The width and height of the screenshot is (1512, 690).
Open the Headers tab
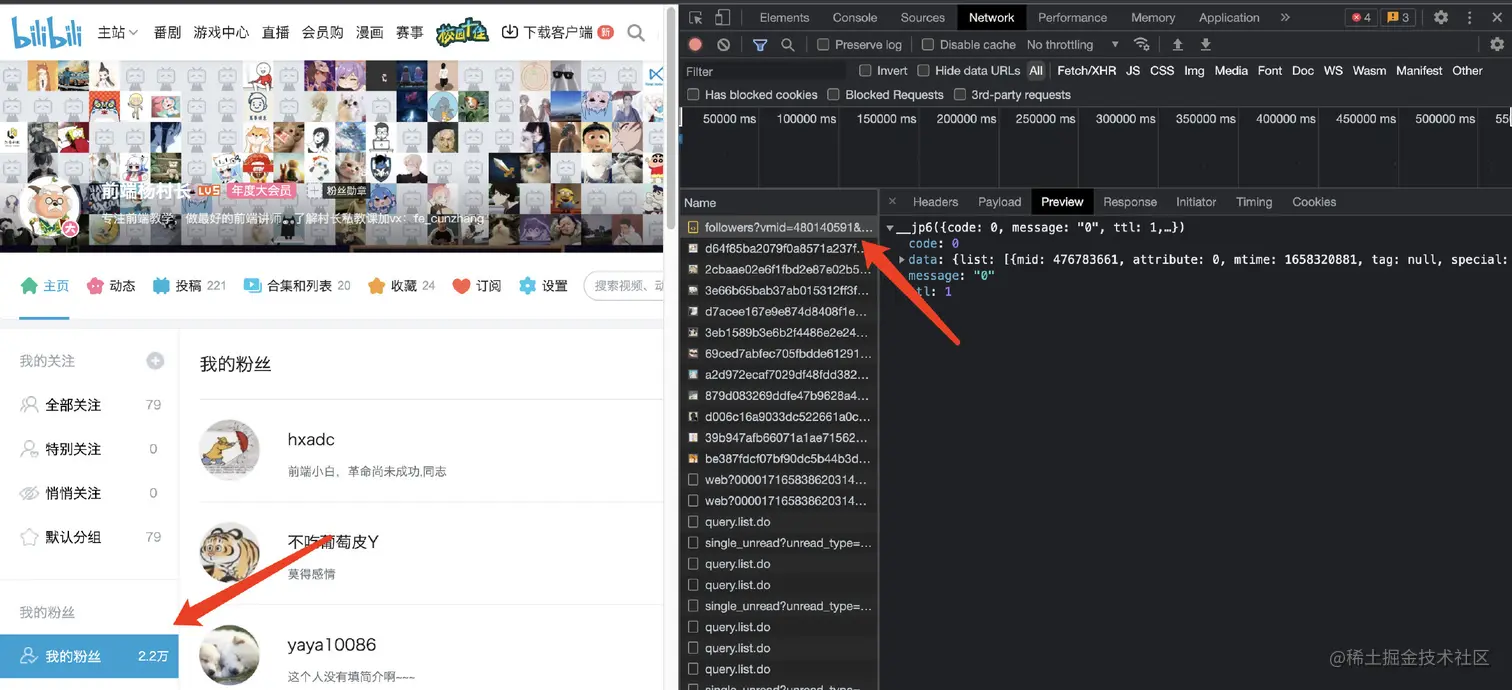click(935, 201)
